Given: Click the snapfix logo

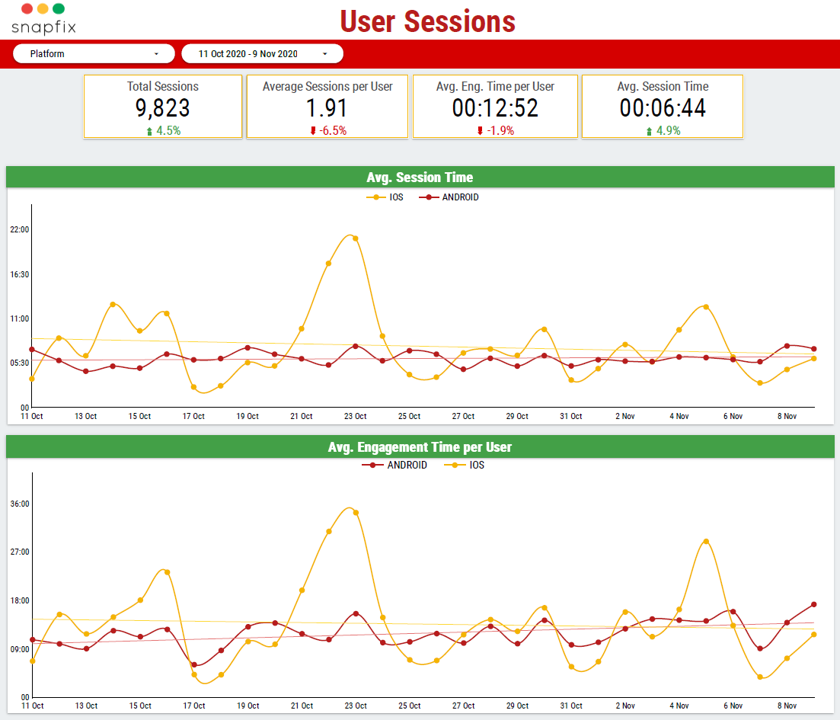Looking at the screenshot, I should (x=43, y=19).
